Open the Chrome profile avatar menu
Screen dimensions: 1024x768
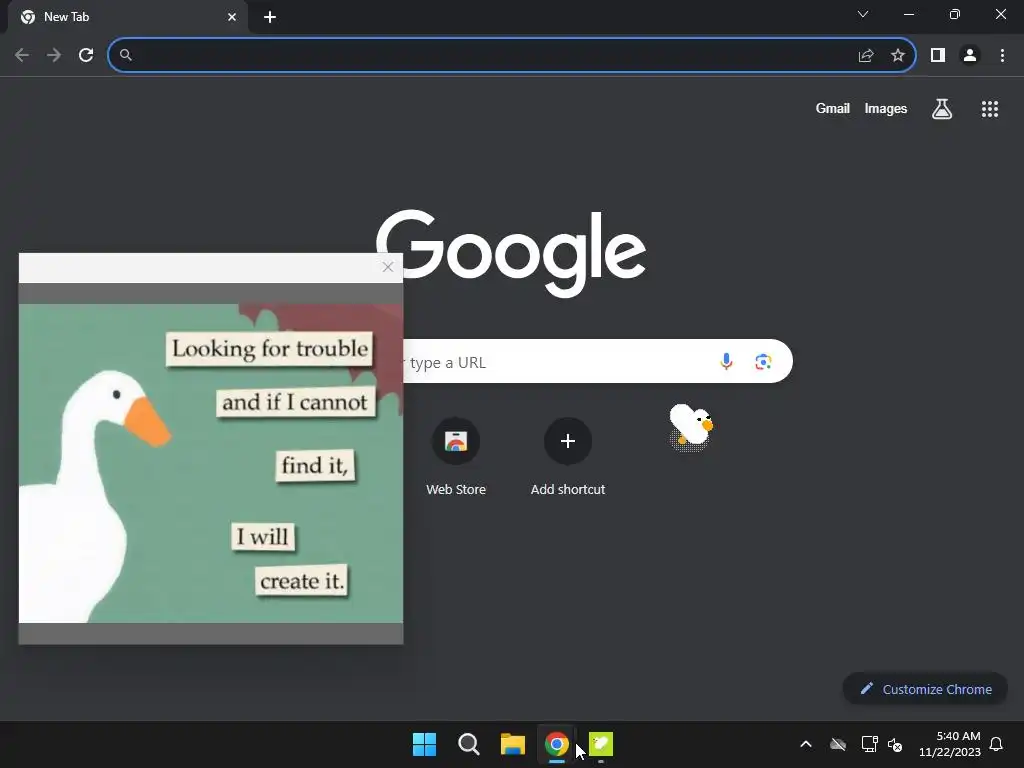(970, 56)
